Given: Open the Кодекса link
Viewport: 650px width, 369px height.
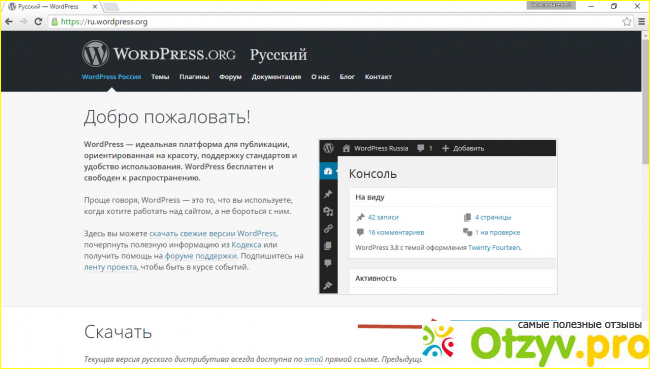Looking at the screenshot, I should tap(246, 245).
